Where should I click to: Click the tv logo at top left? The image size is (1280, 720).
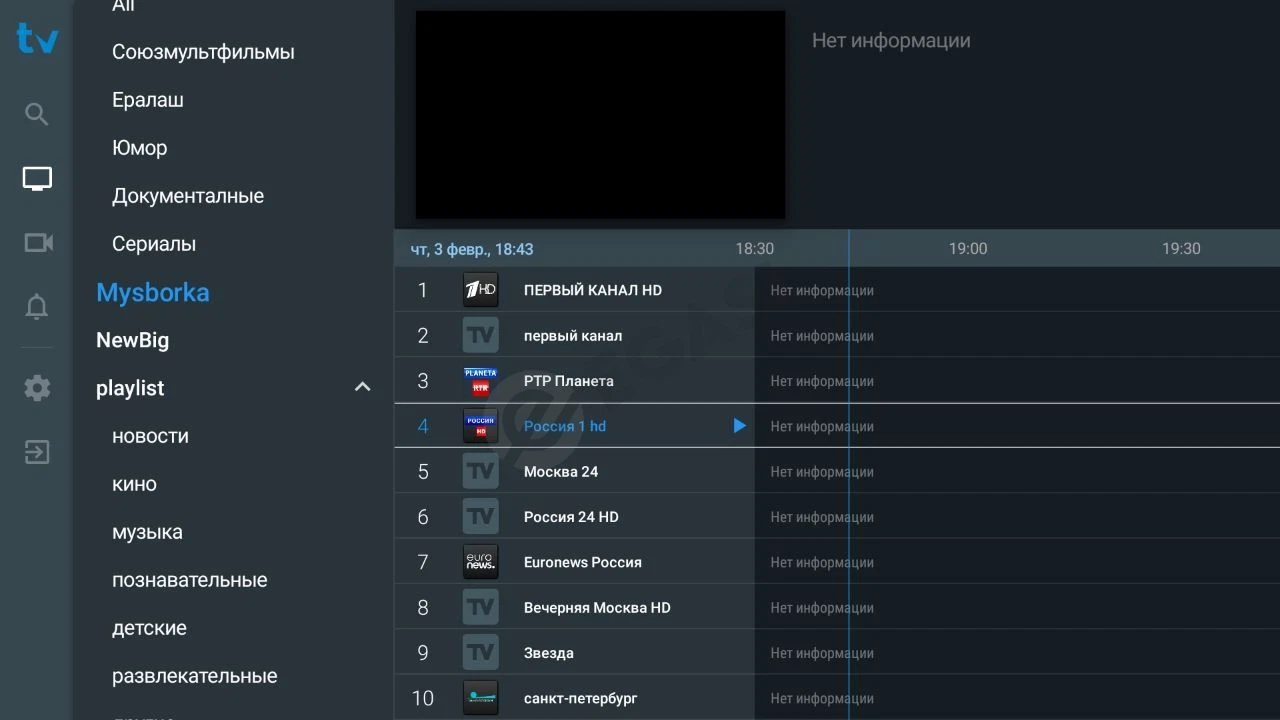click(37, 39)
